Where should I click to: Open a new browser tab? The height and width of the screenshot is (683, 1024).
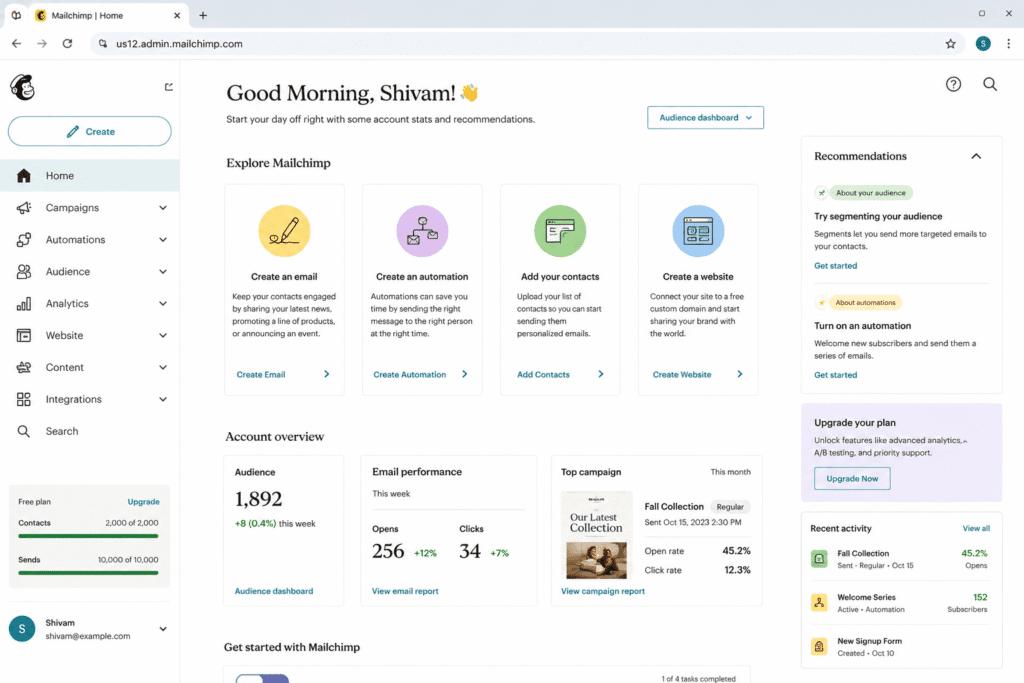pyautogui.click(x=203, y=16)
